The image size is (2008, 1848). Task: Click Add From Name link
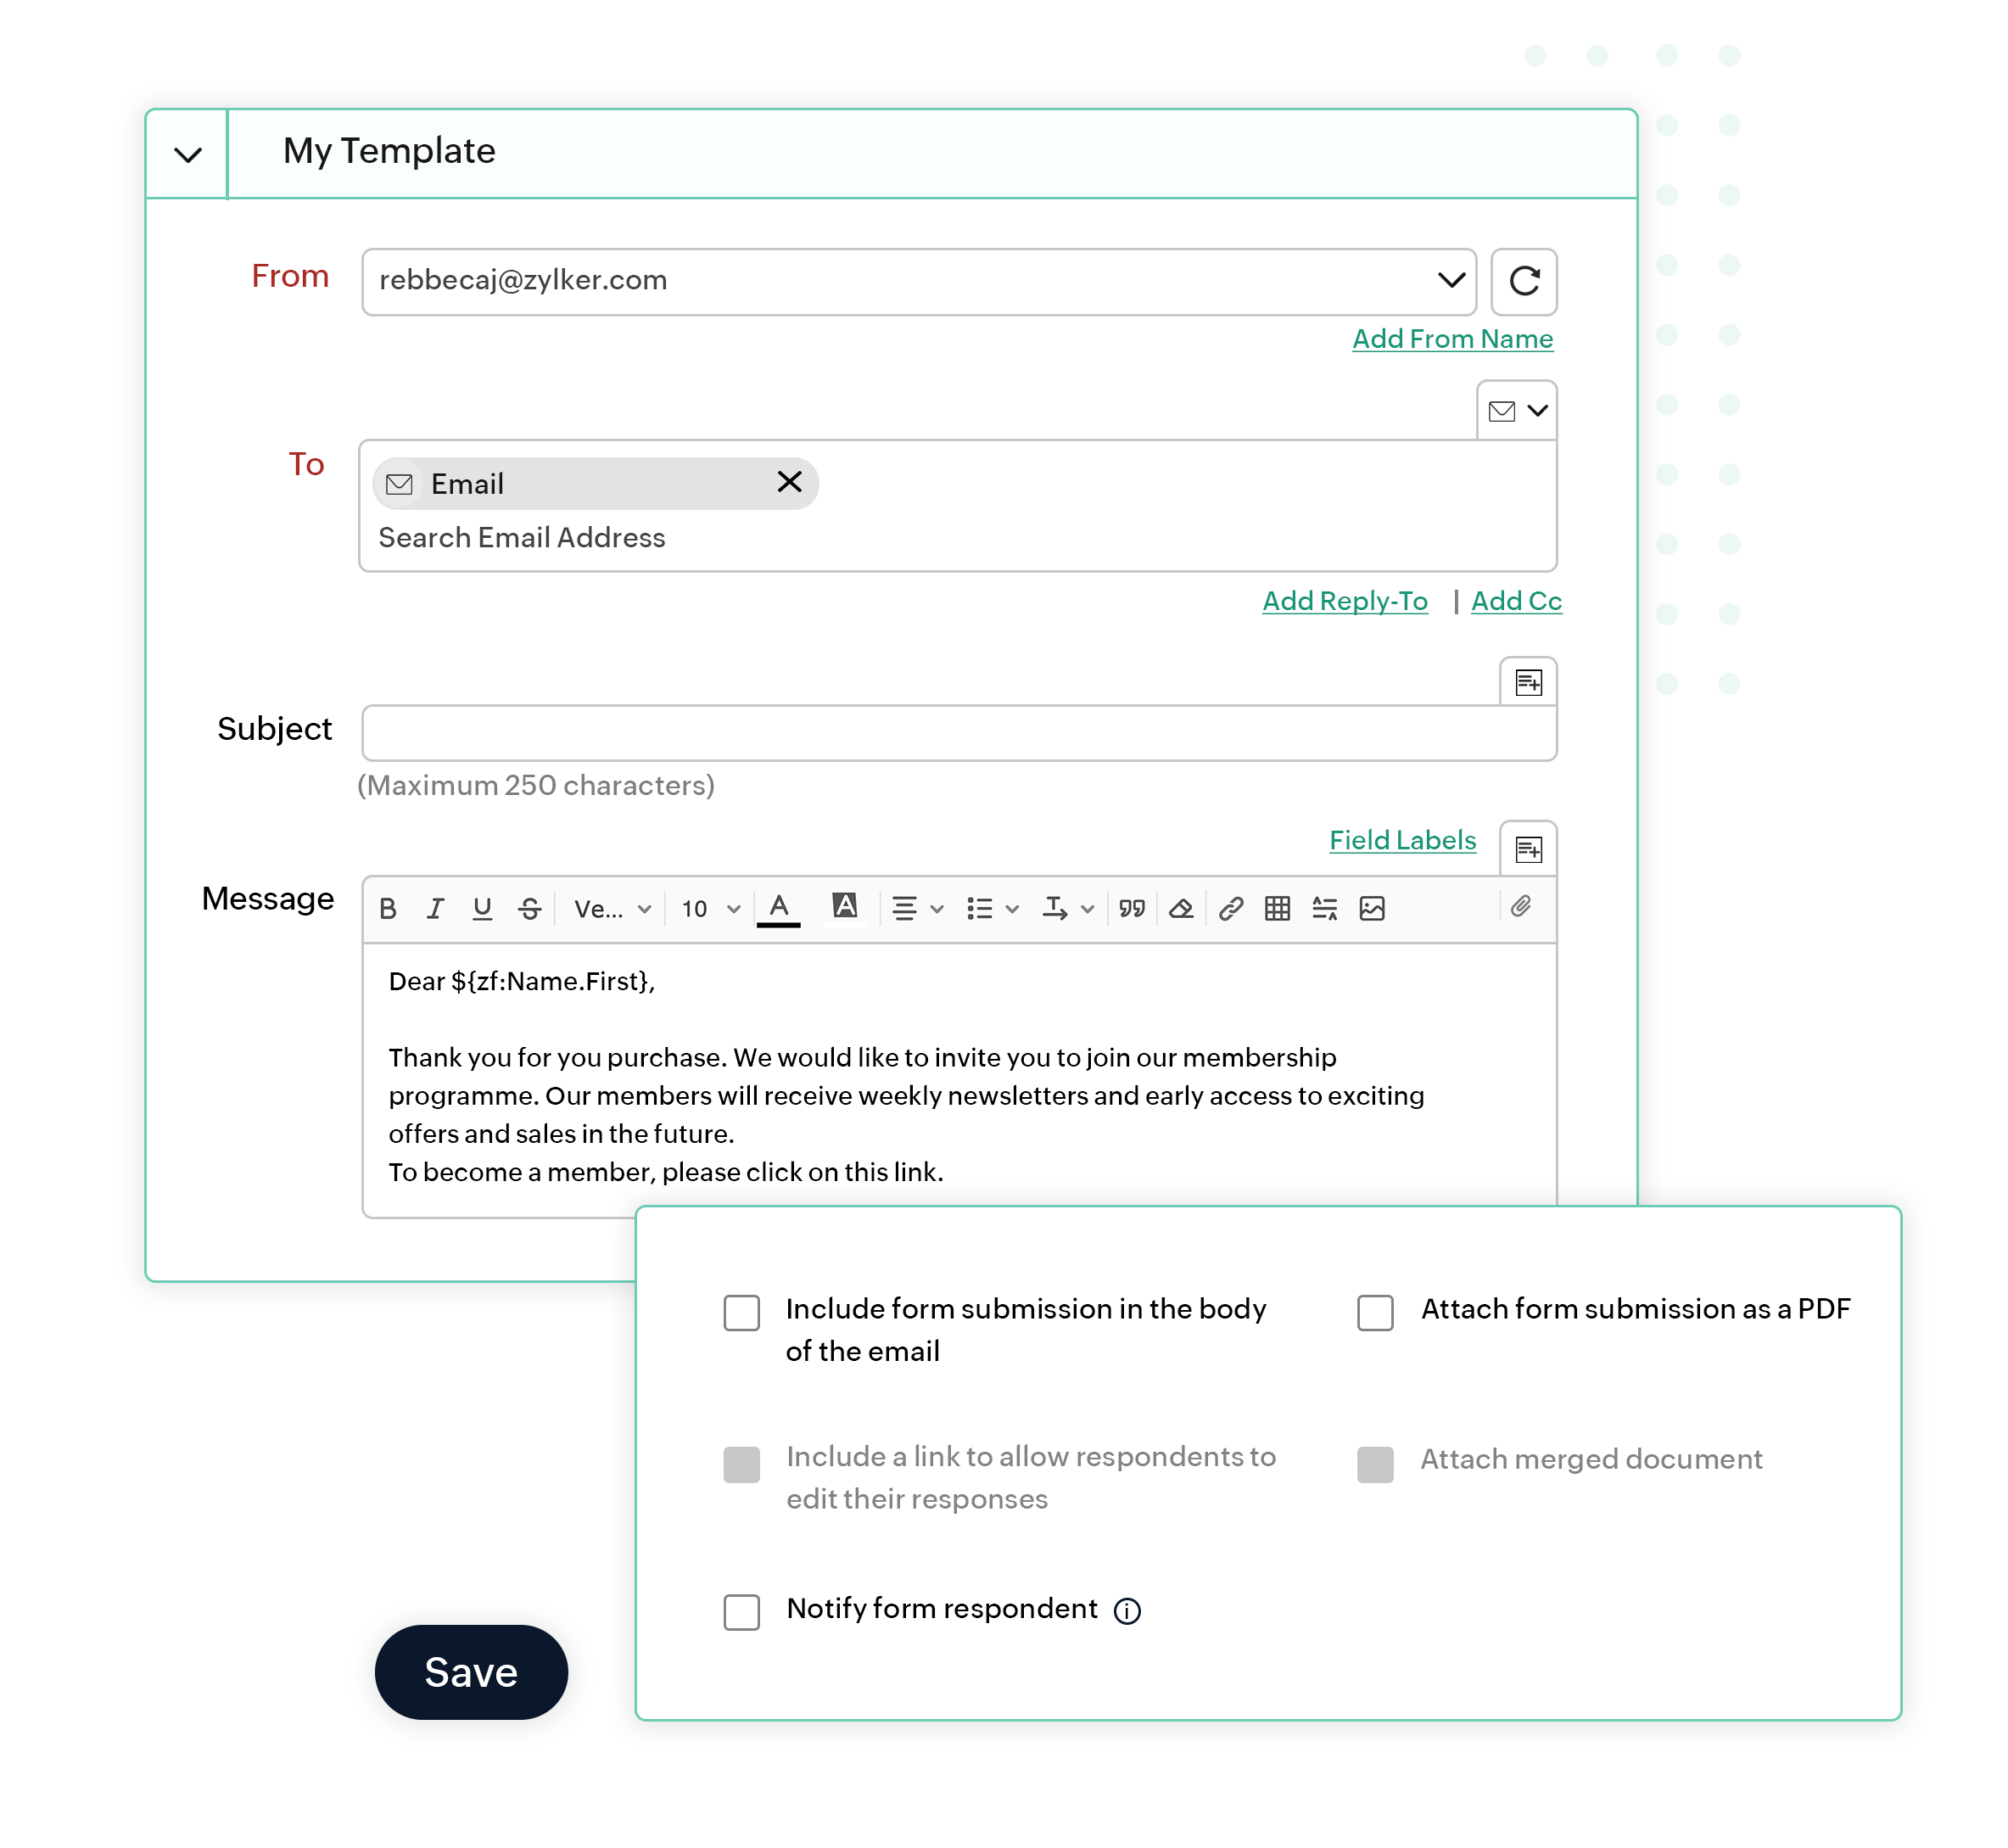pyautogui.click(x=1450, y=338)
